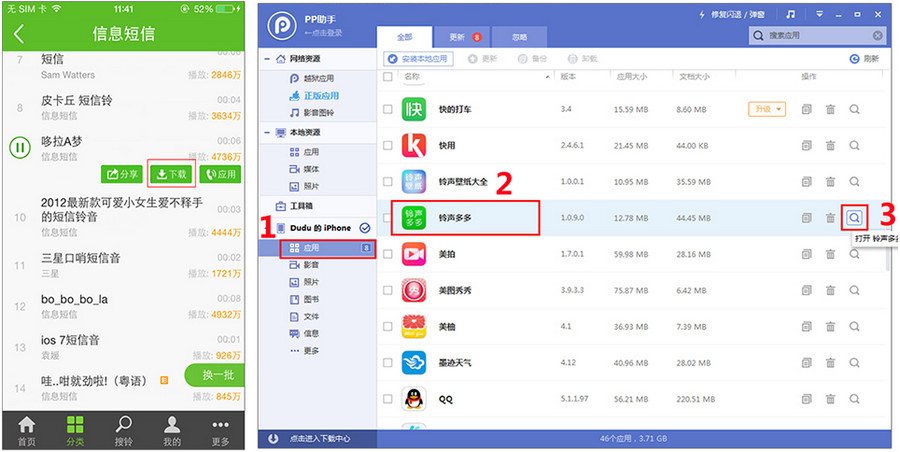Image resolution: width=900 pixels, height=452 pixels.
Task: Click the copy icon in the 美拍 row
Action: 806,254
